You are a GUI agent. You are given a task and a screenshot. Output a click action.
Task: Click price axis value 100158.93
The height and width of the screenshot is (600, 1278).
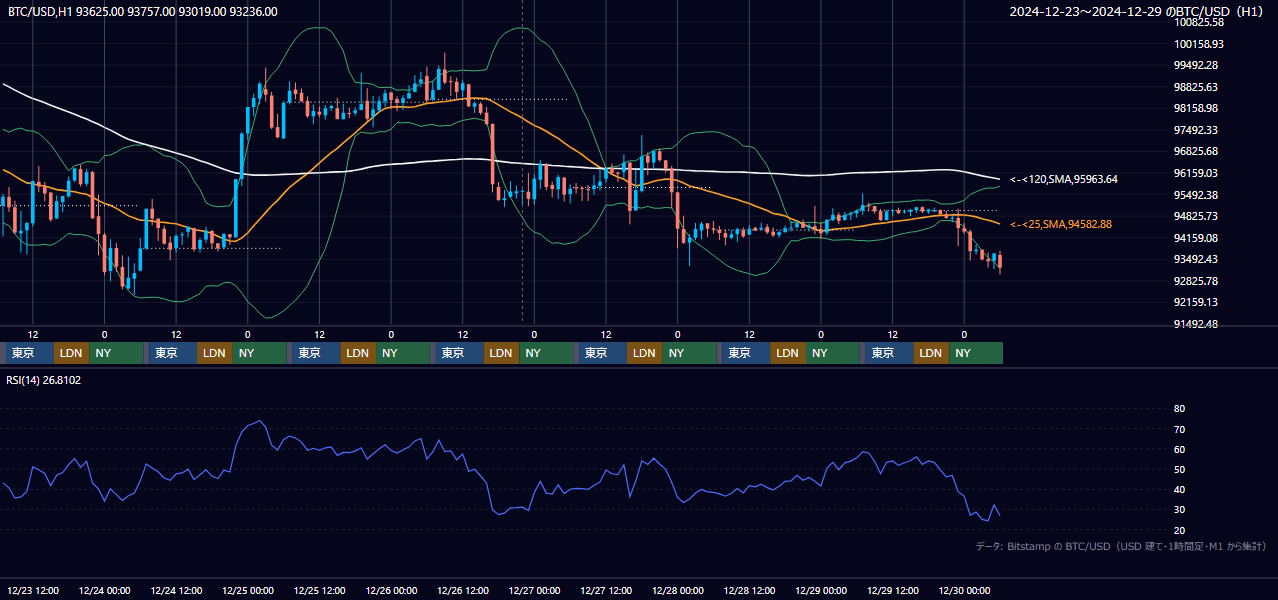pos(1199,44)
